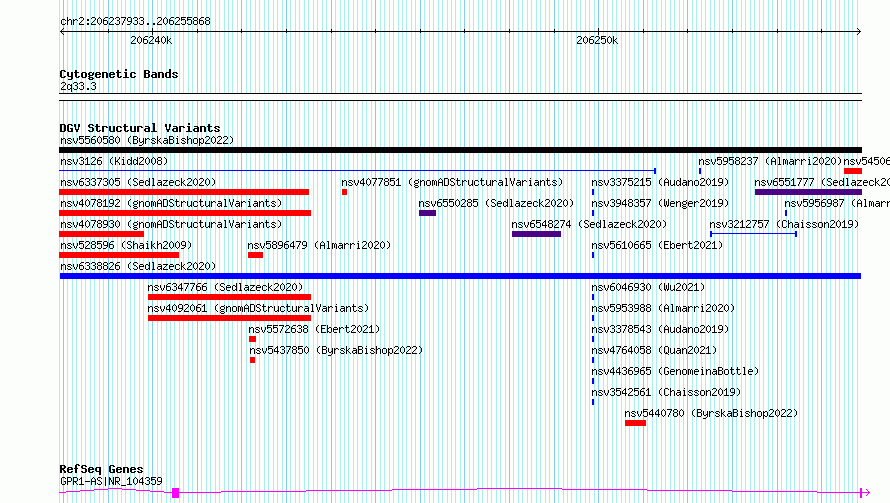The height and width of the screenshot is (503, 890).
Task: Click the DGV Structural Variants track title
Action: pos(140,128)
